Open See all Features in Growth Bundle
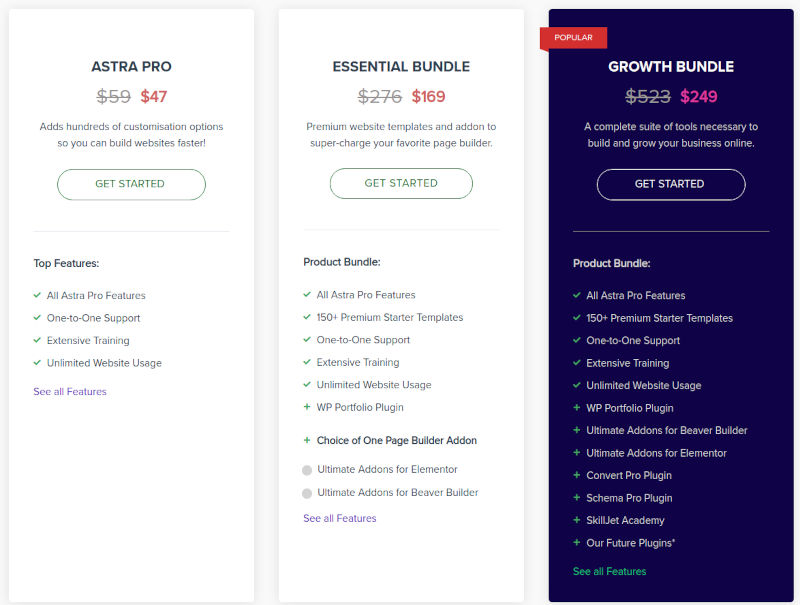The image size is (800, 605). 609,571
